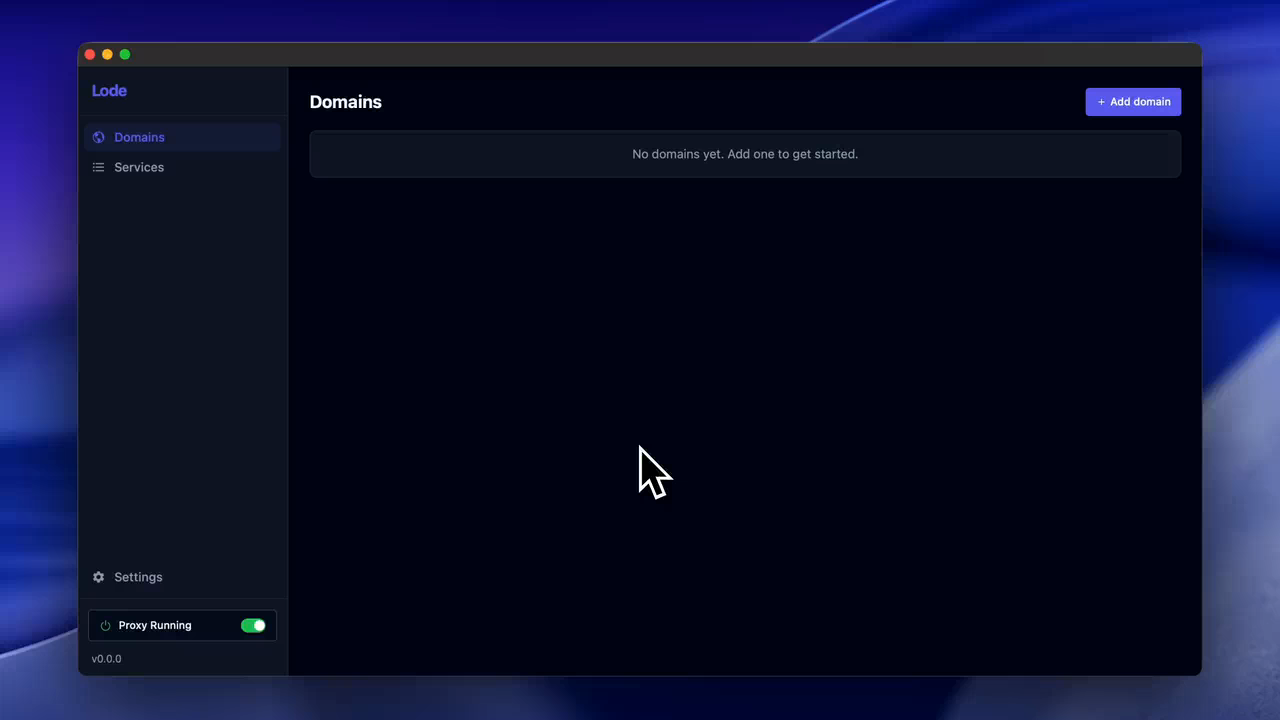The image size is (1280, 720).
Task: Click the gear icon next to Settings
Action: pos(98,577)
